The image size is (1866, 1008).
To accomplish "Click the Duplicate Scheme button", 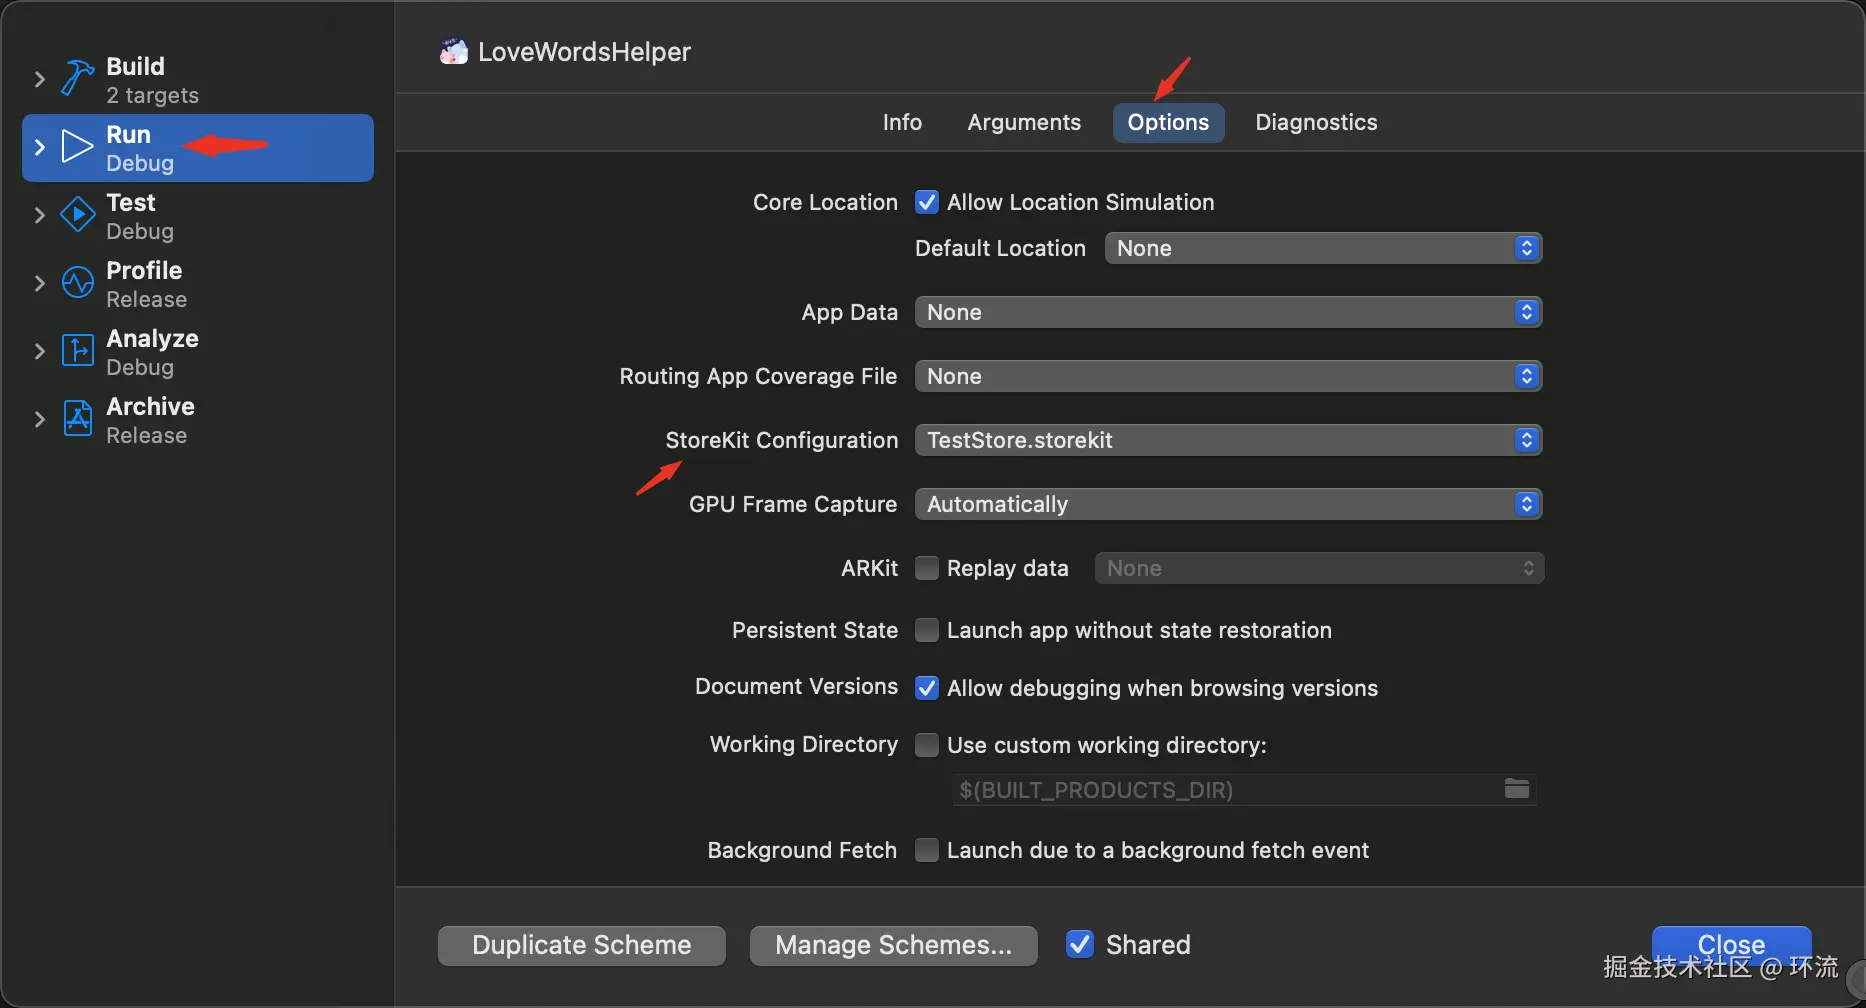I will [581, 945].
